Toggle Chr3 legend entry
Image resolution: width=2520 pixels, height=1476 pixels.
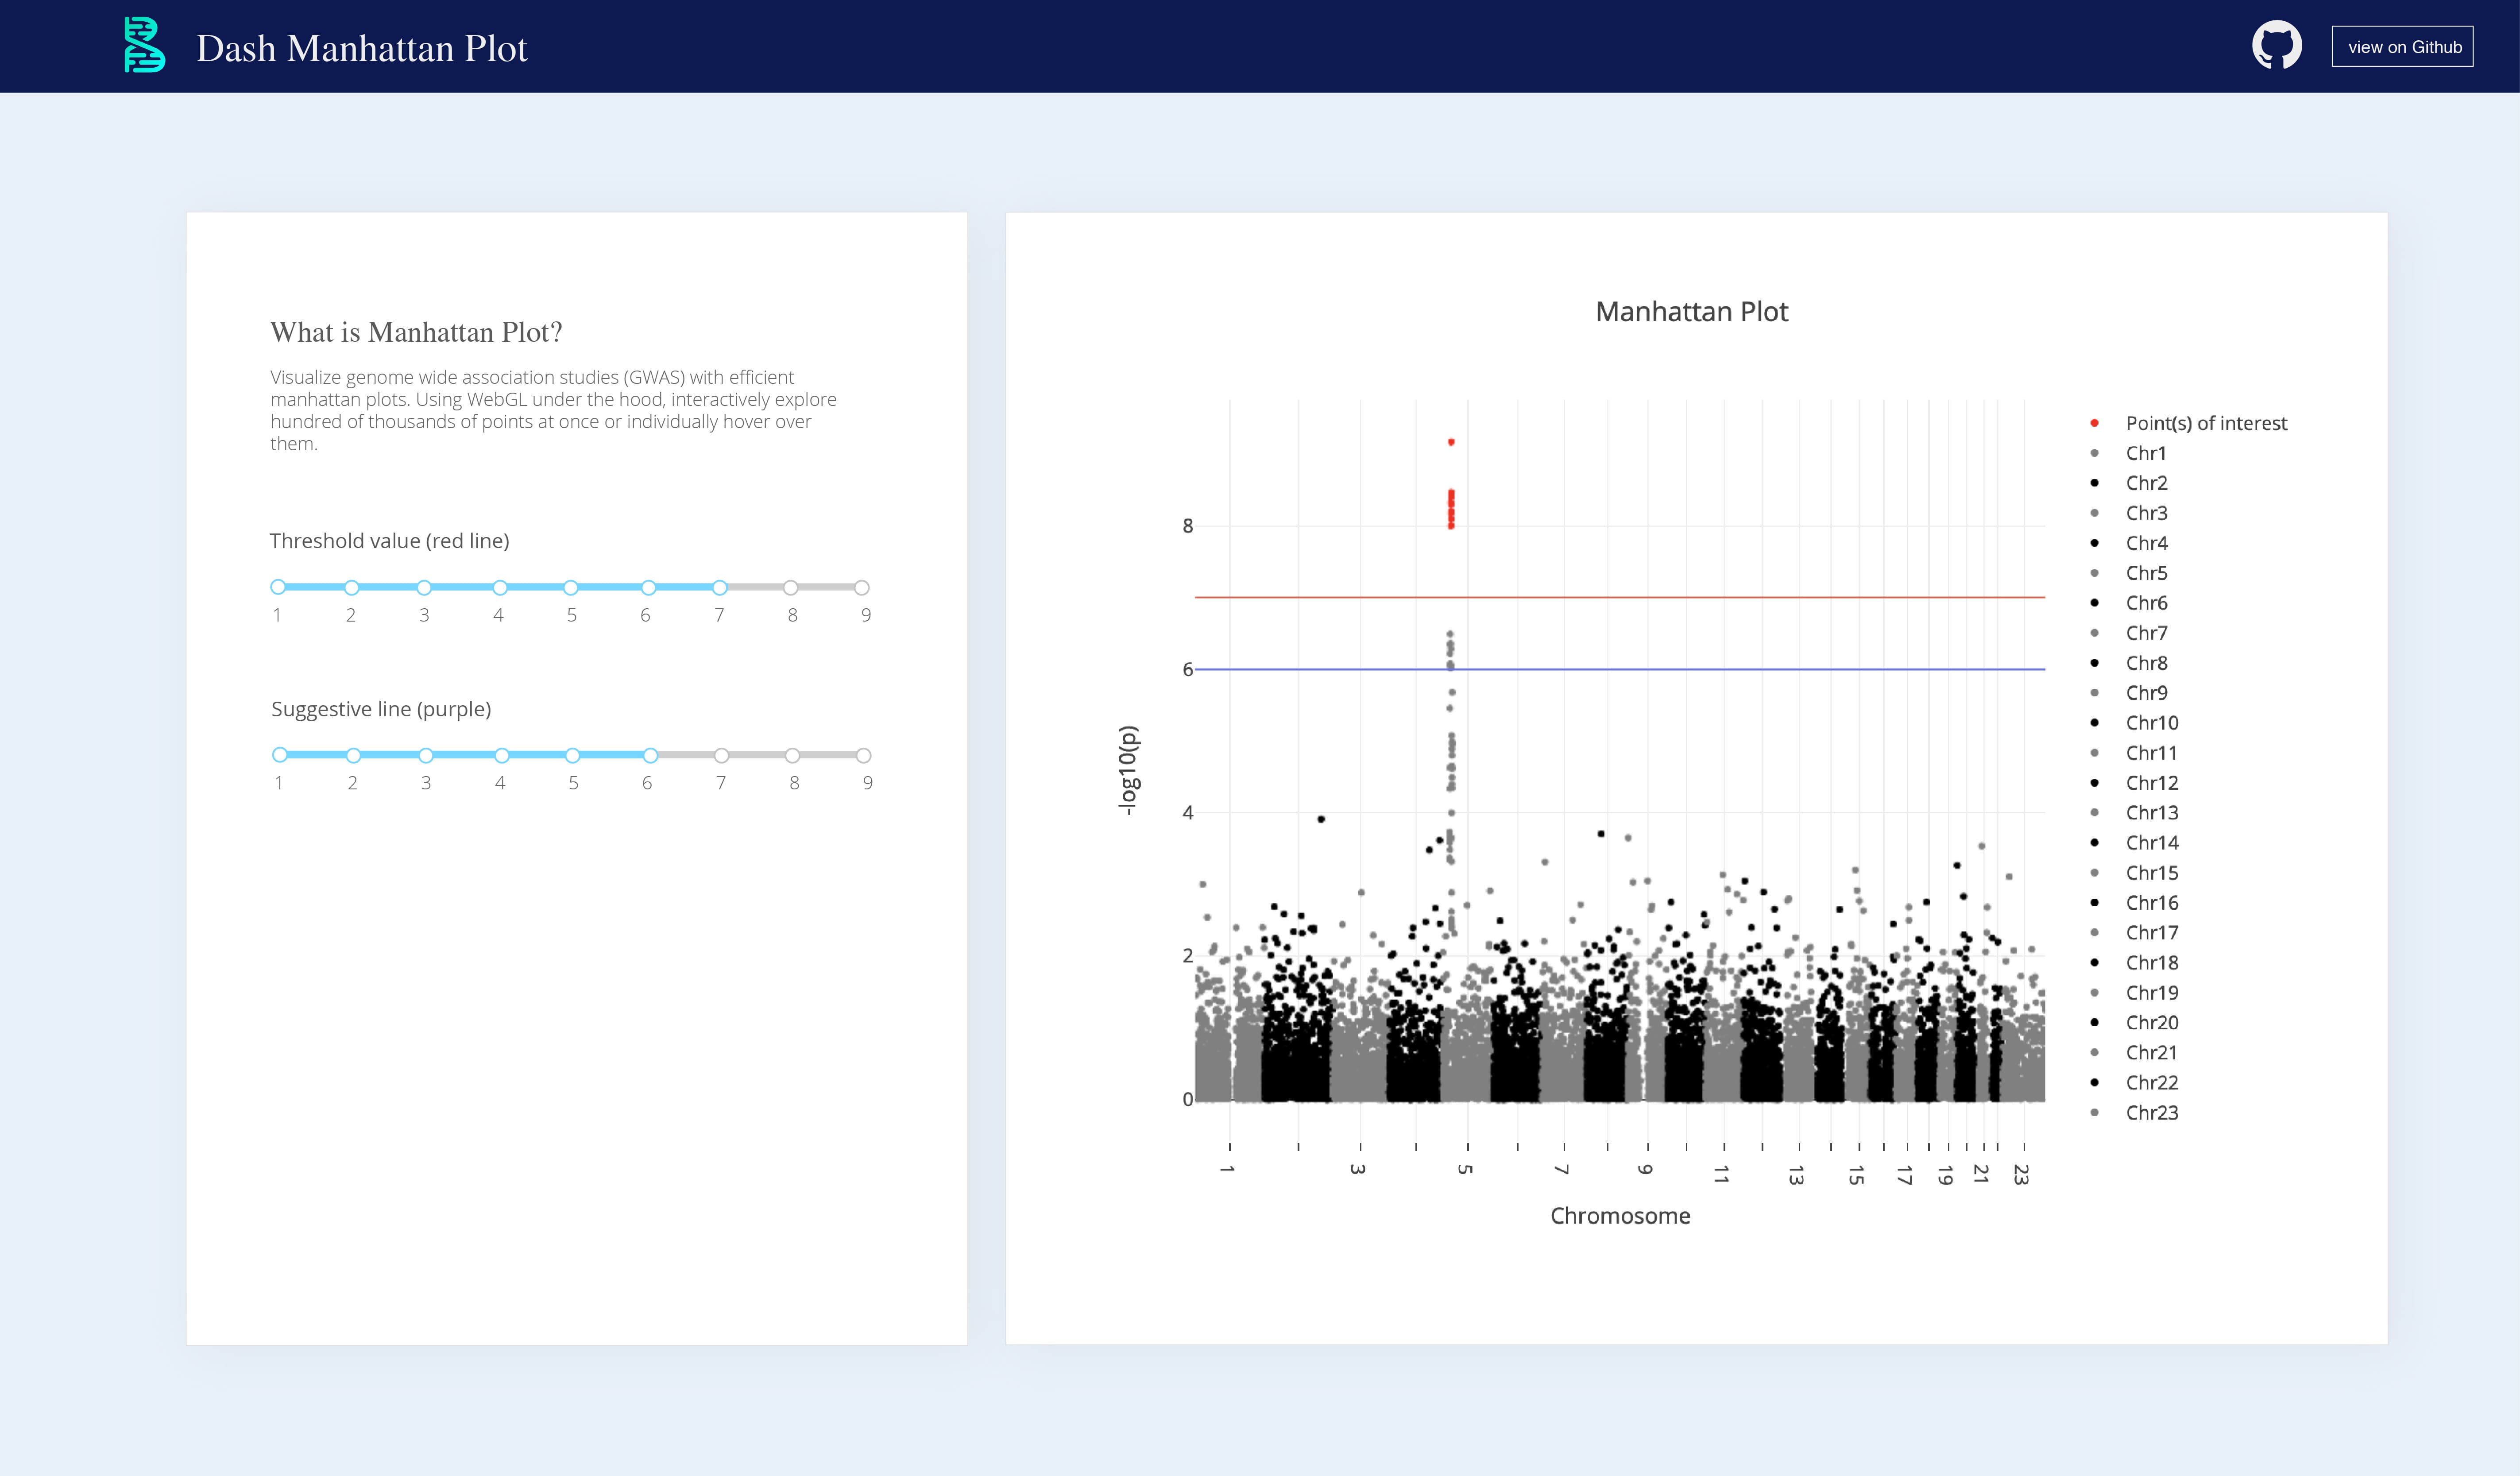2146,512
